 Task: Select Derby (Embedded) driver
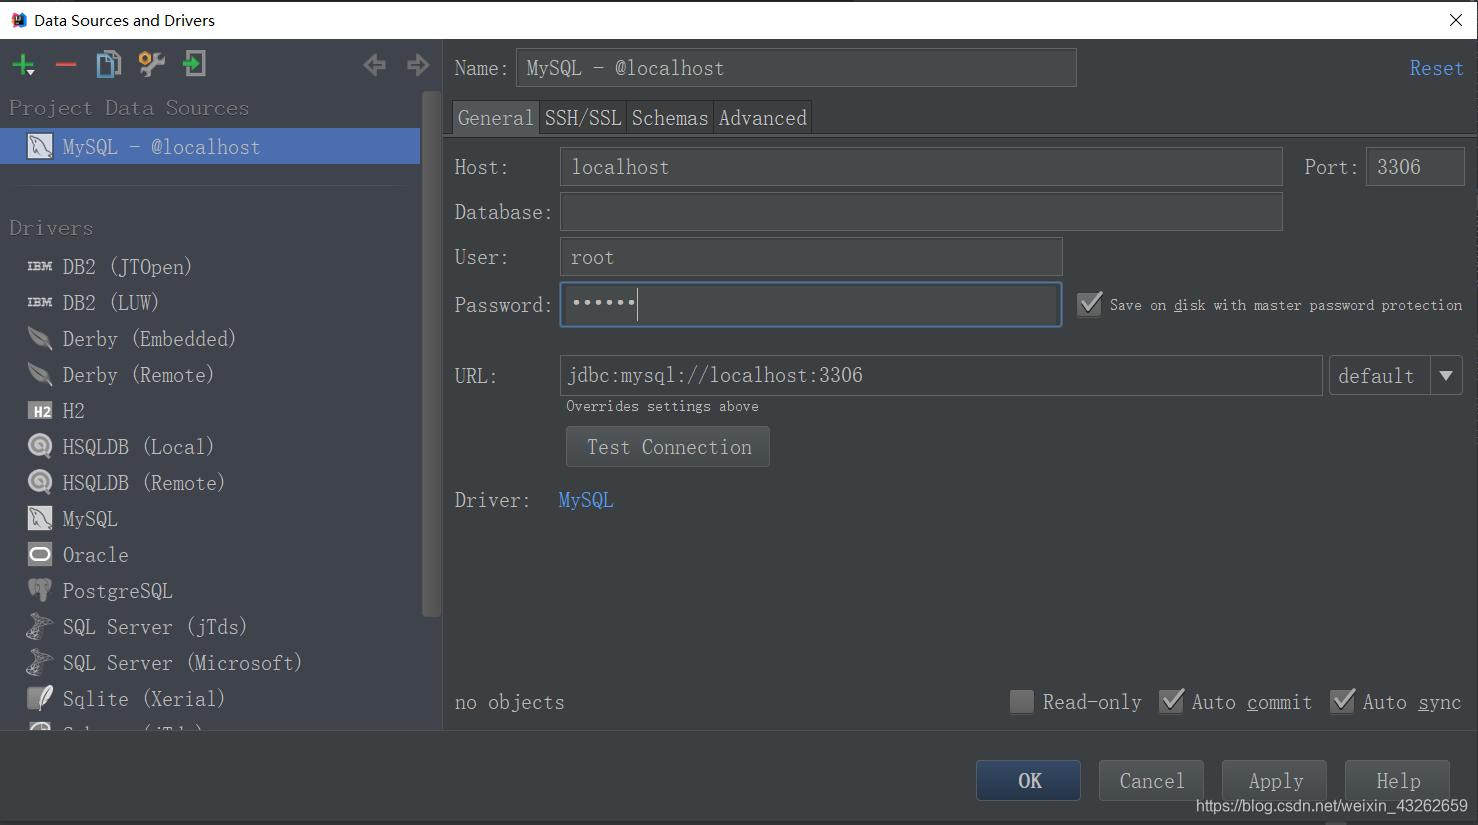point(149,338)
